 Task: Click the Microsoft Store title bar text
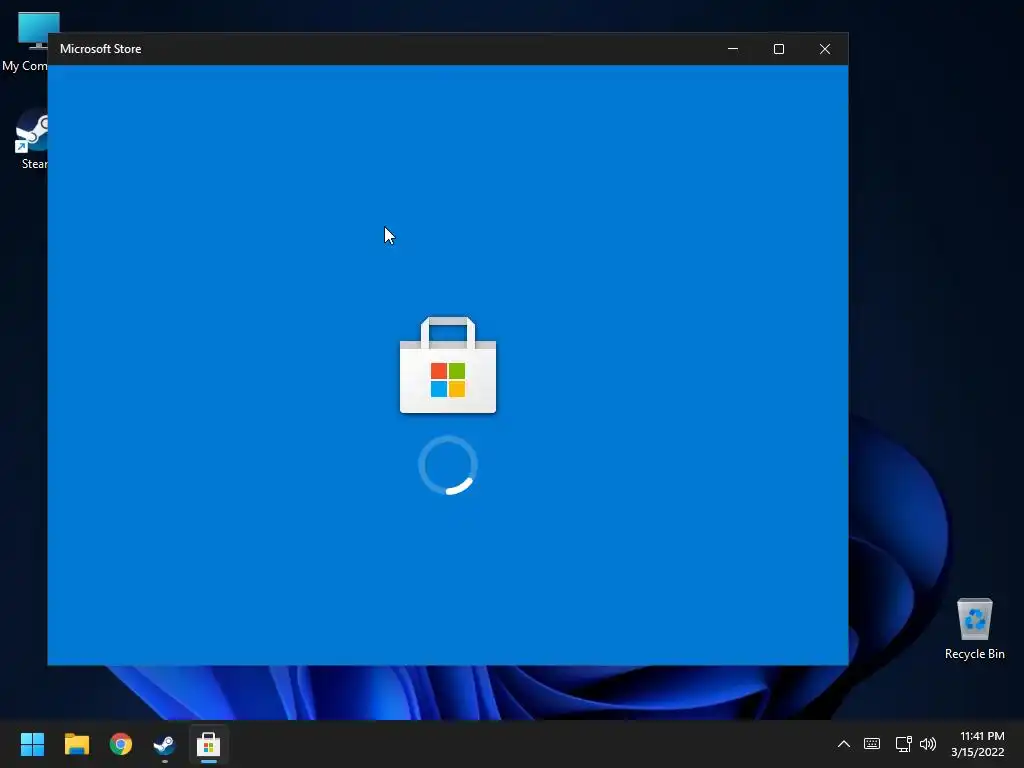(x=101, y=49)
